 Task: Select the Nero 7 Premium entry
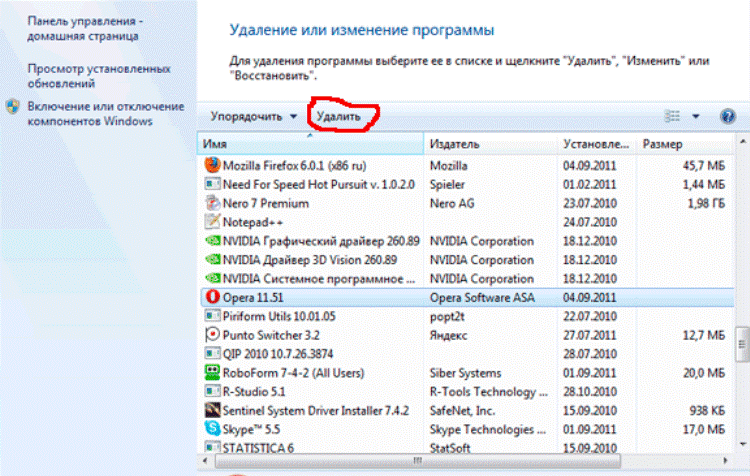pyautogui.click(x=466, y=203)
